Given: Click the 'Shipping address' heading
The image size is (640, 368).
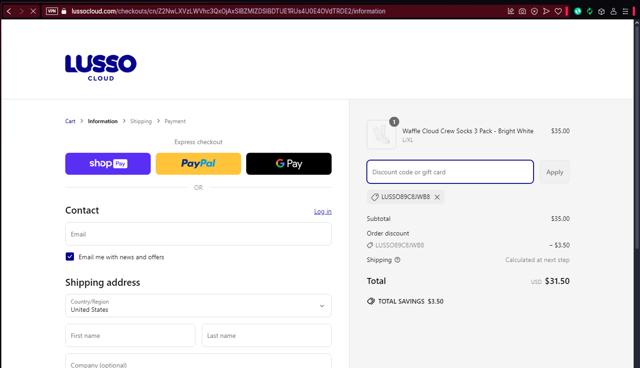Looking at the screenshot, I should [102, 282].
